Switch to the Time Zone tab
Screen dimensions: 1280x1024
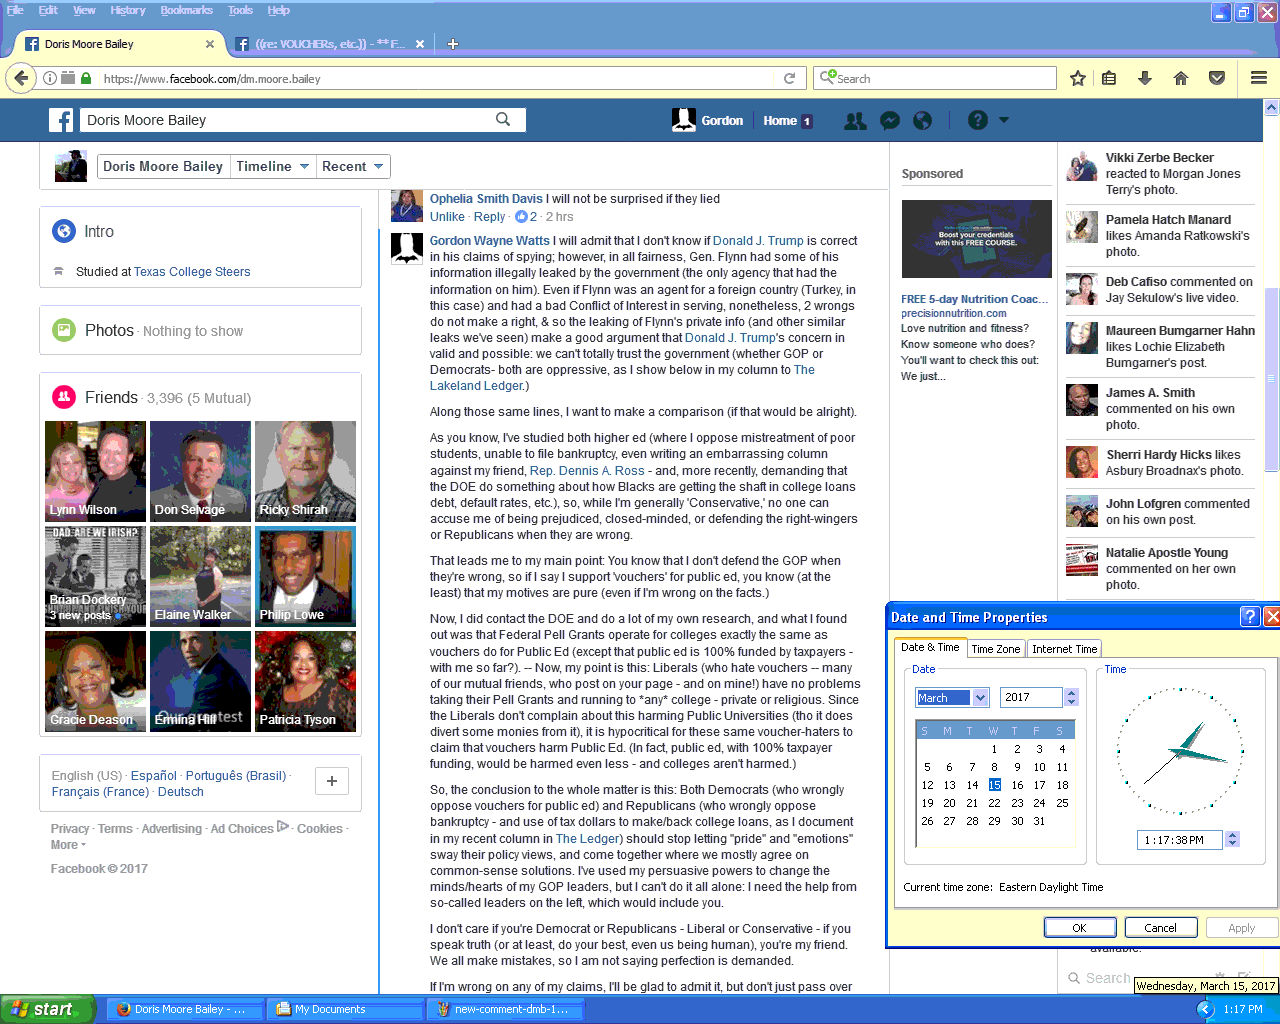(x=995, y=649)
